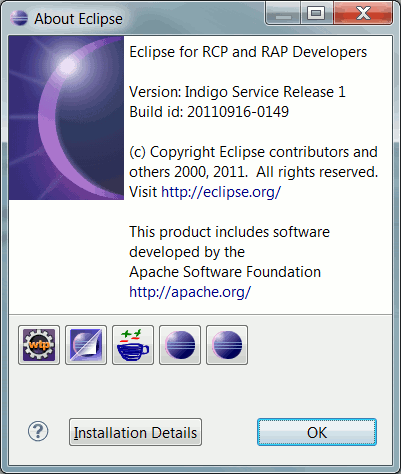Click the "About Eclipse" window title
Image resolution: width=401 pixels, height=474 pixels.
click(78, 19)
